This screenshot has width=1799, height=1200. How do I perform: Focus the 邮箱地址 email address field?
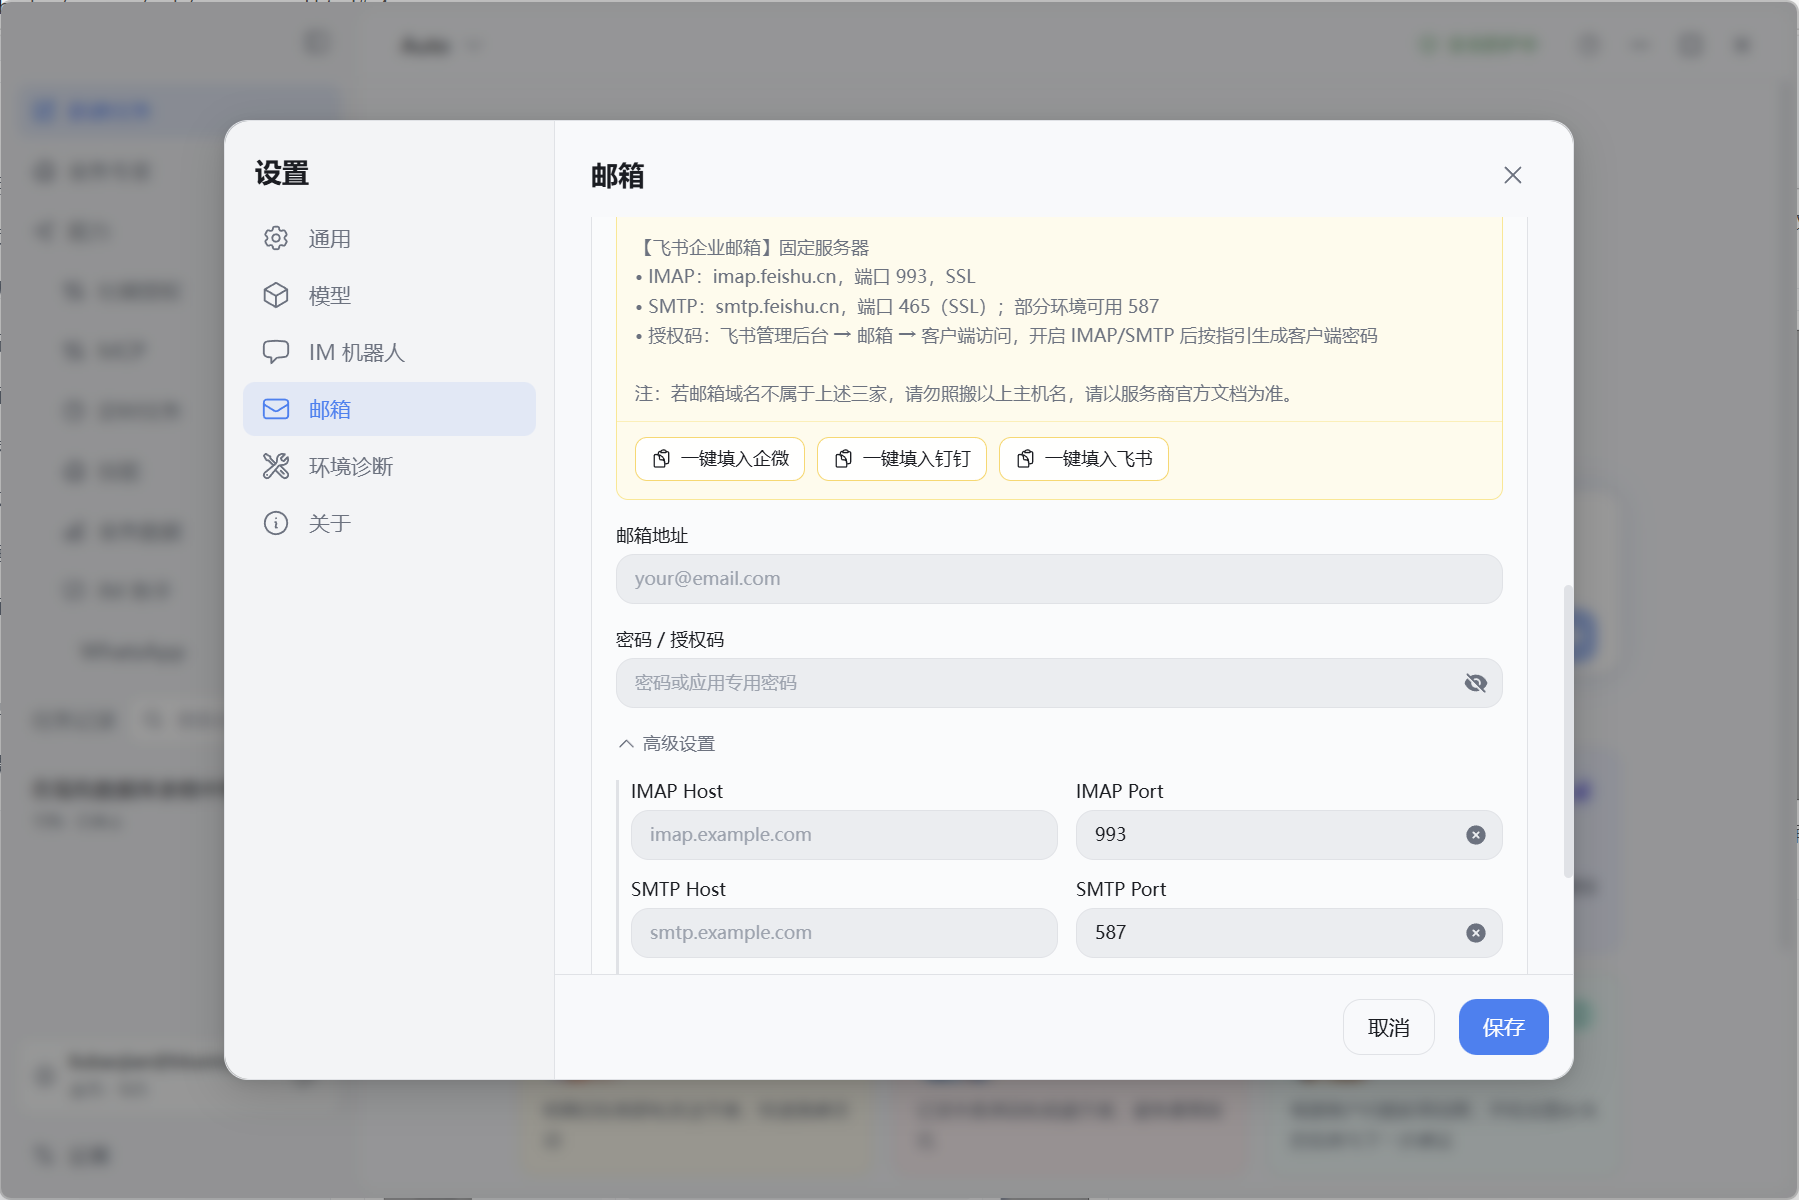[1059, 579]
